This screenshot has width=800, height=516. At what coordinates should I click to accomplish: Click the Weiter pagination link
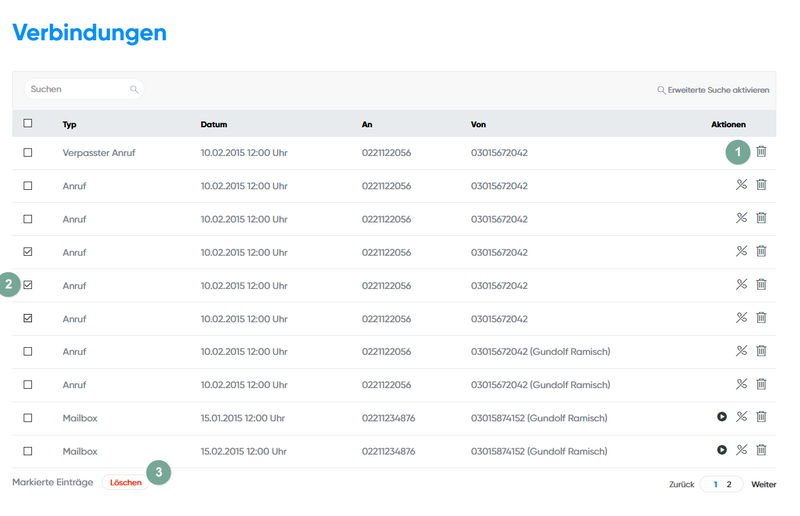click(x=764, y=484)
